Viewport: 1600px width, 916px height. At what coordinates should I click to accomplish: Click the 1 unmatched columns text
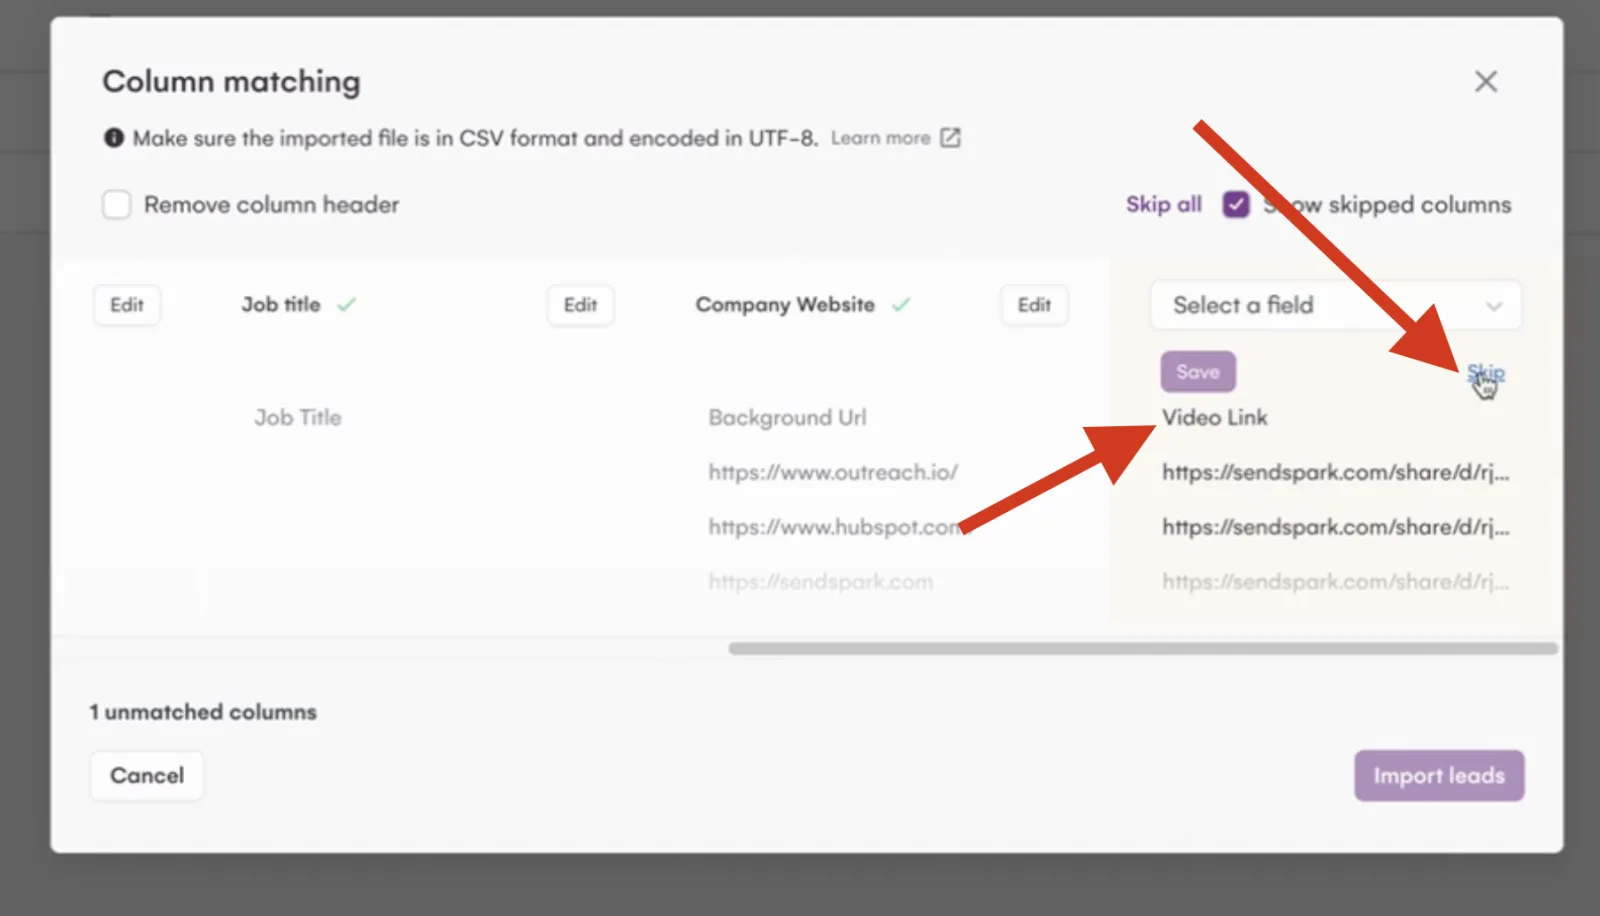coord(203,712)
